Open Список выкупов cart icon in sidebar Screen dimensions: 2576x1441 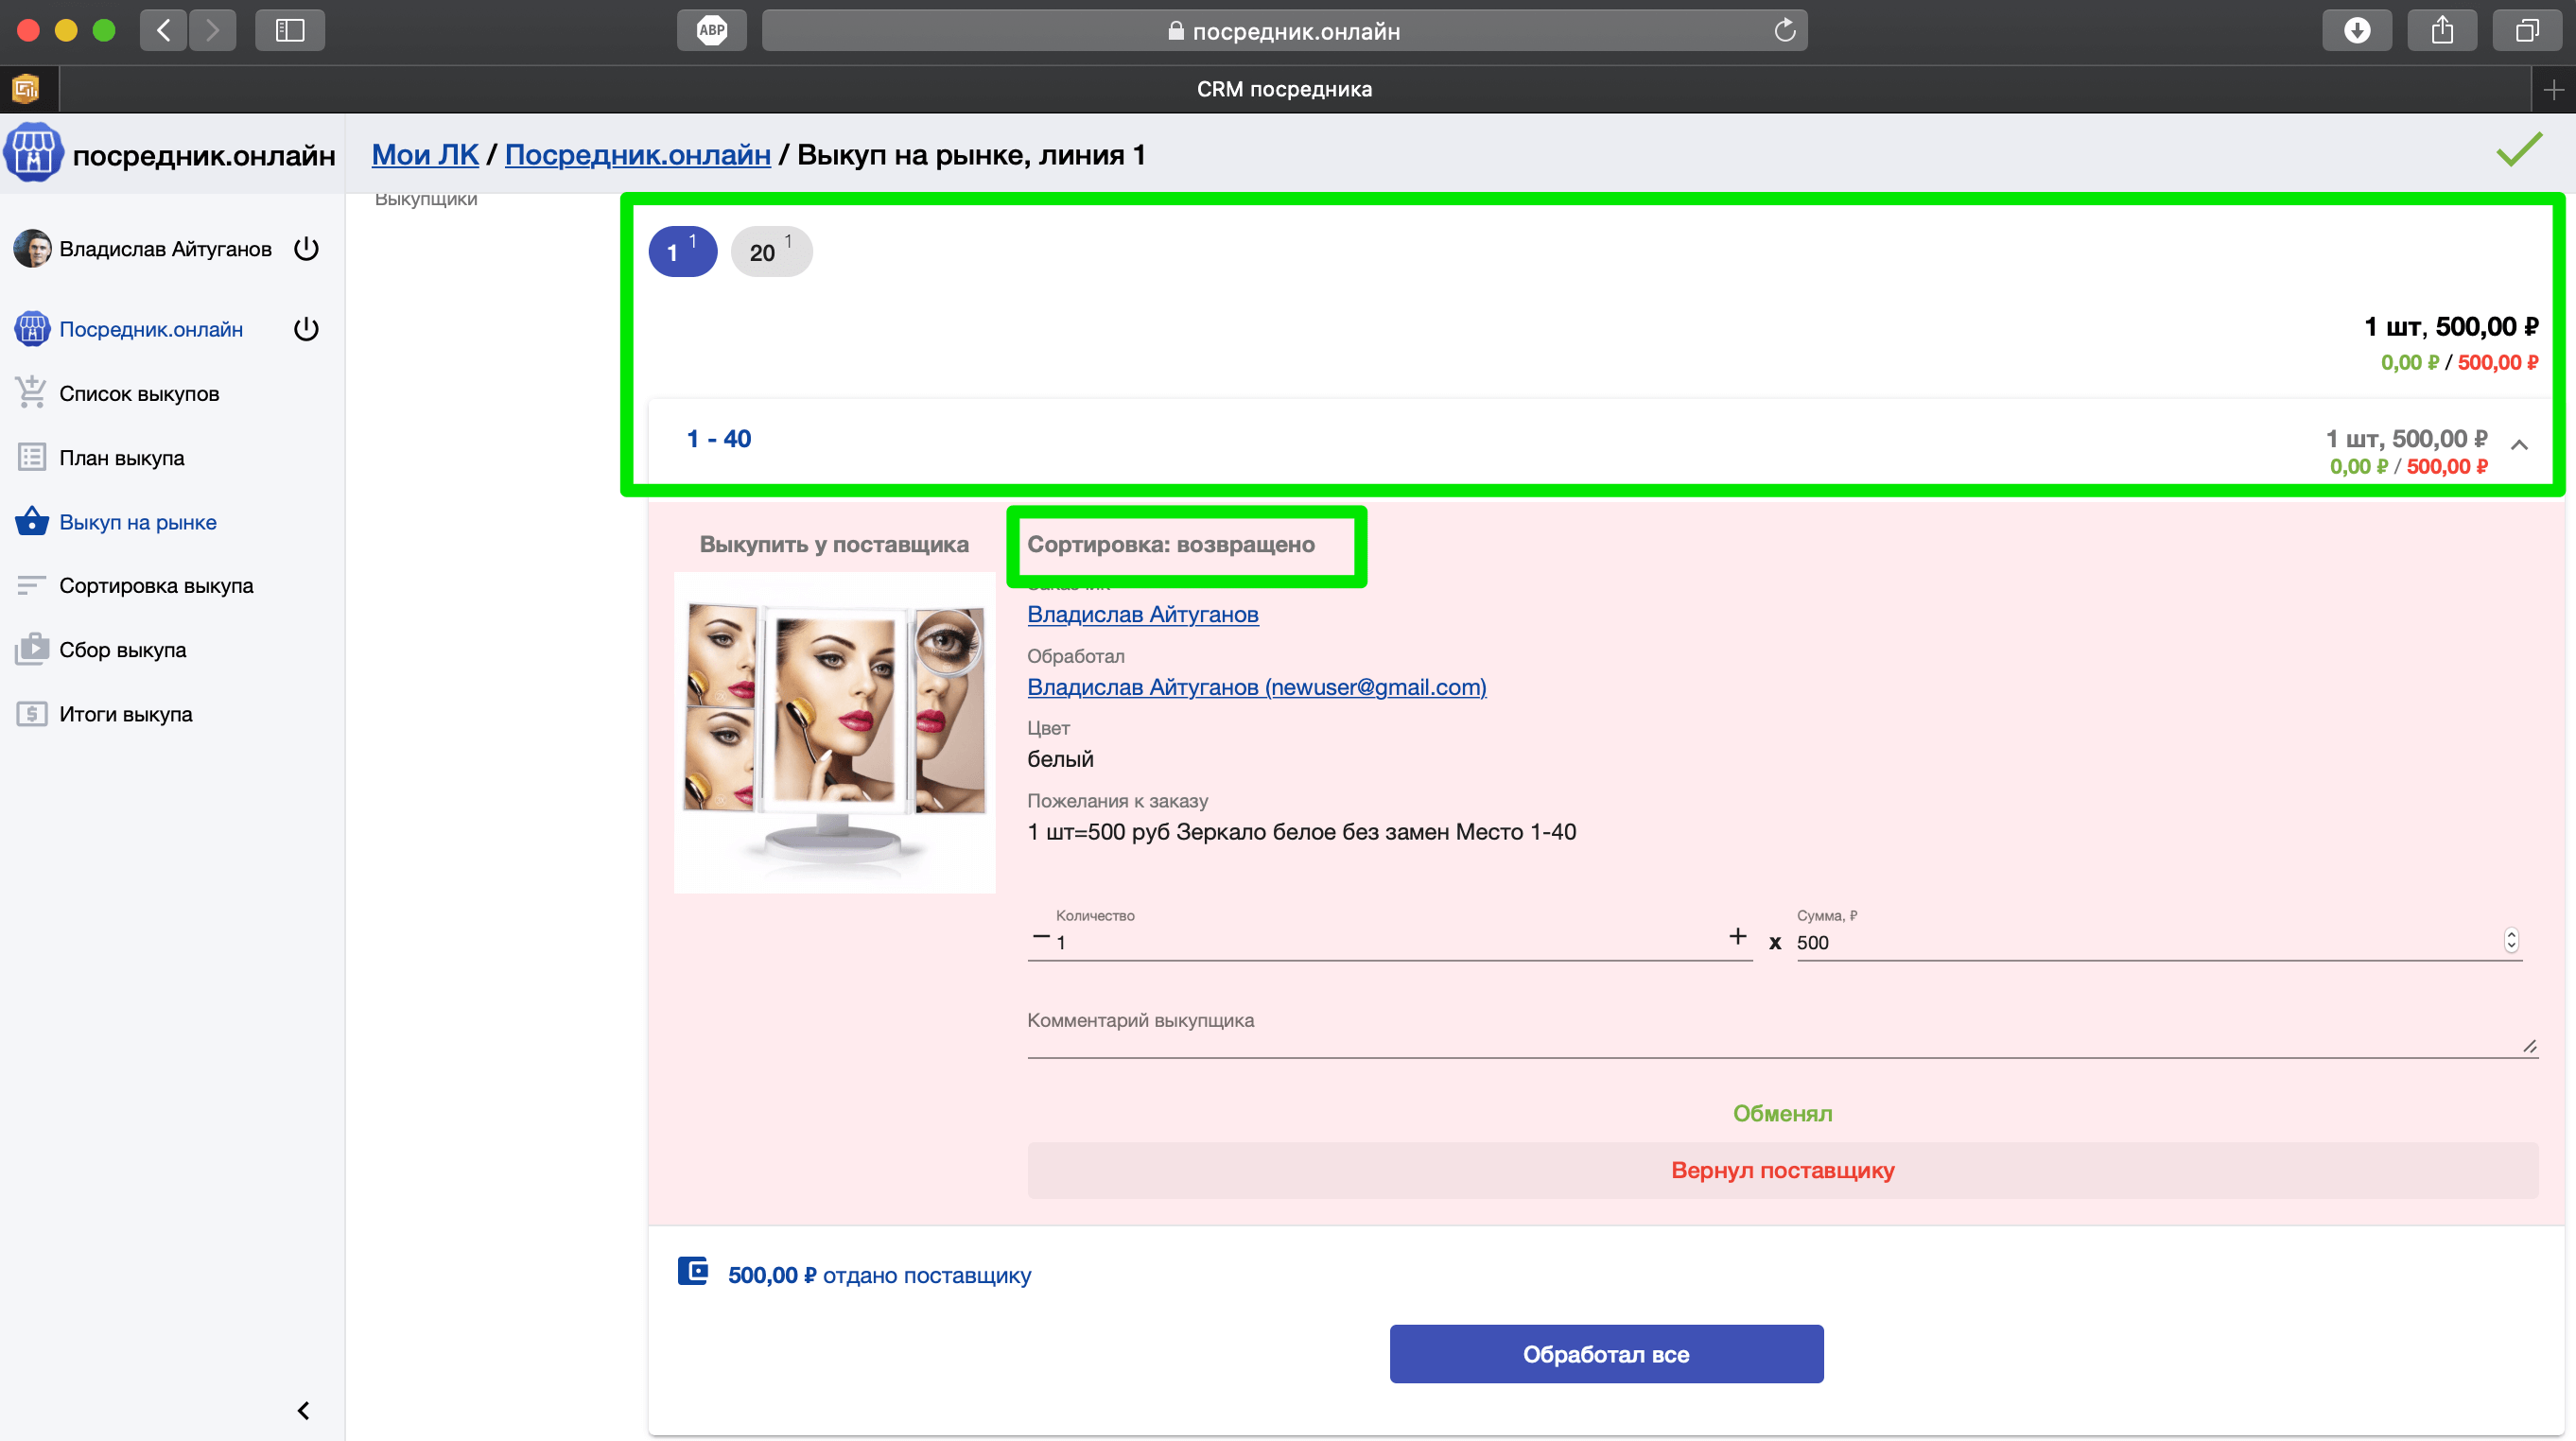(31, 393)
